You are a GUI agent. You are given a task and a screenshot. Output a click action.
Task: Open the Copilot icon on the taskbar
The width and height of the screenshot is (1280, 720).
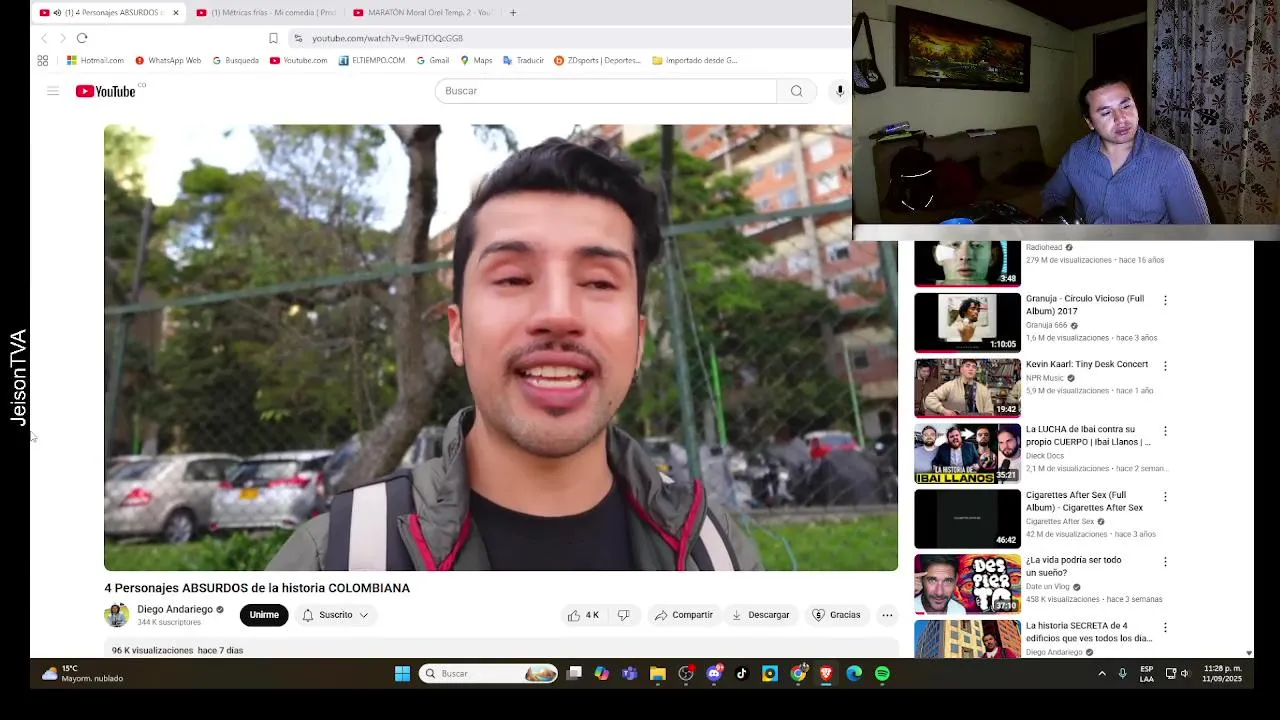(601, 674)
